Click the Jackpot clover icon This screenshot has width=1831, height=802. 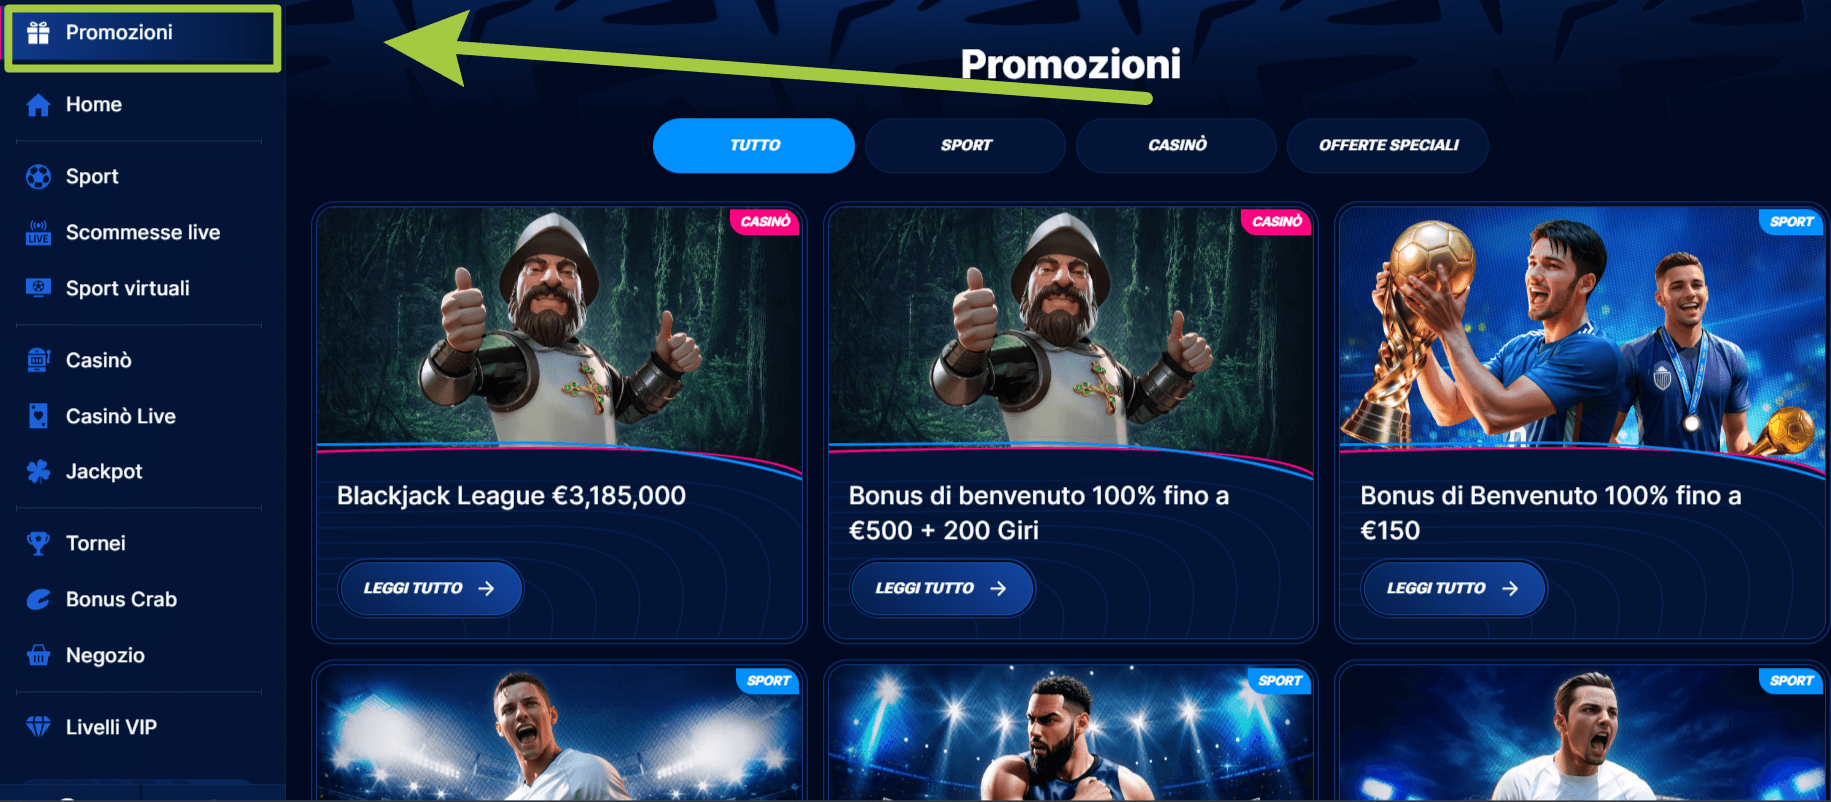pos(38,471)
